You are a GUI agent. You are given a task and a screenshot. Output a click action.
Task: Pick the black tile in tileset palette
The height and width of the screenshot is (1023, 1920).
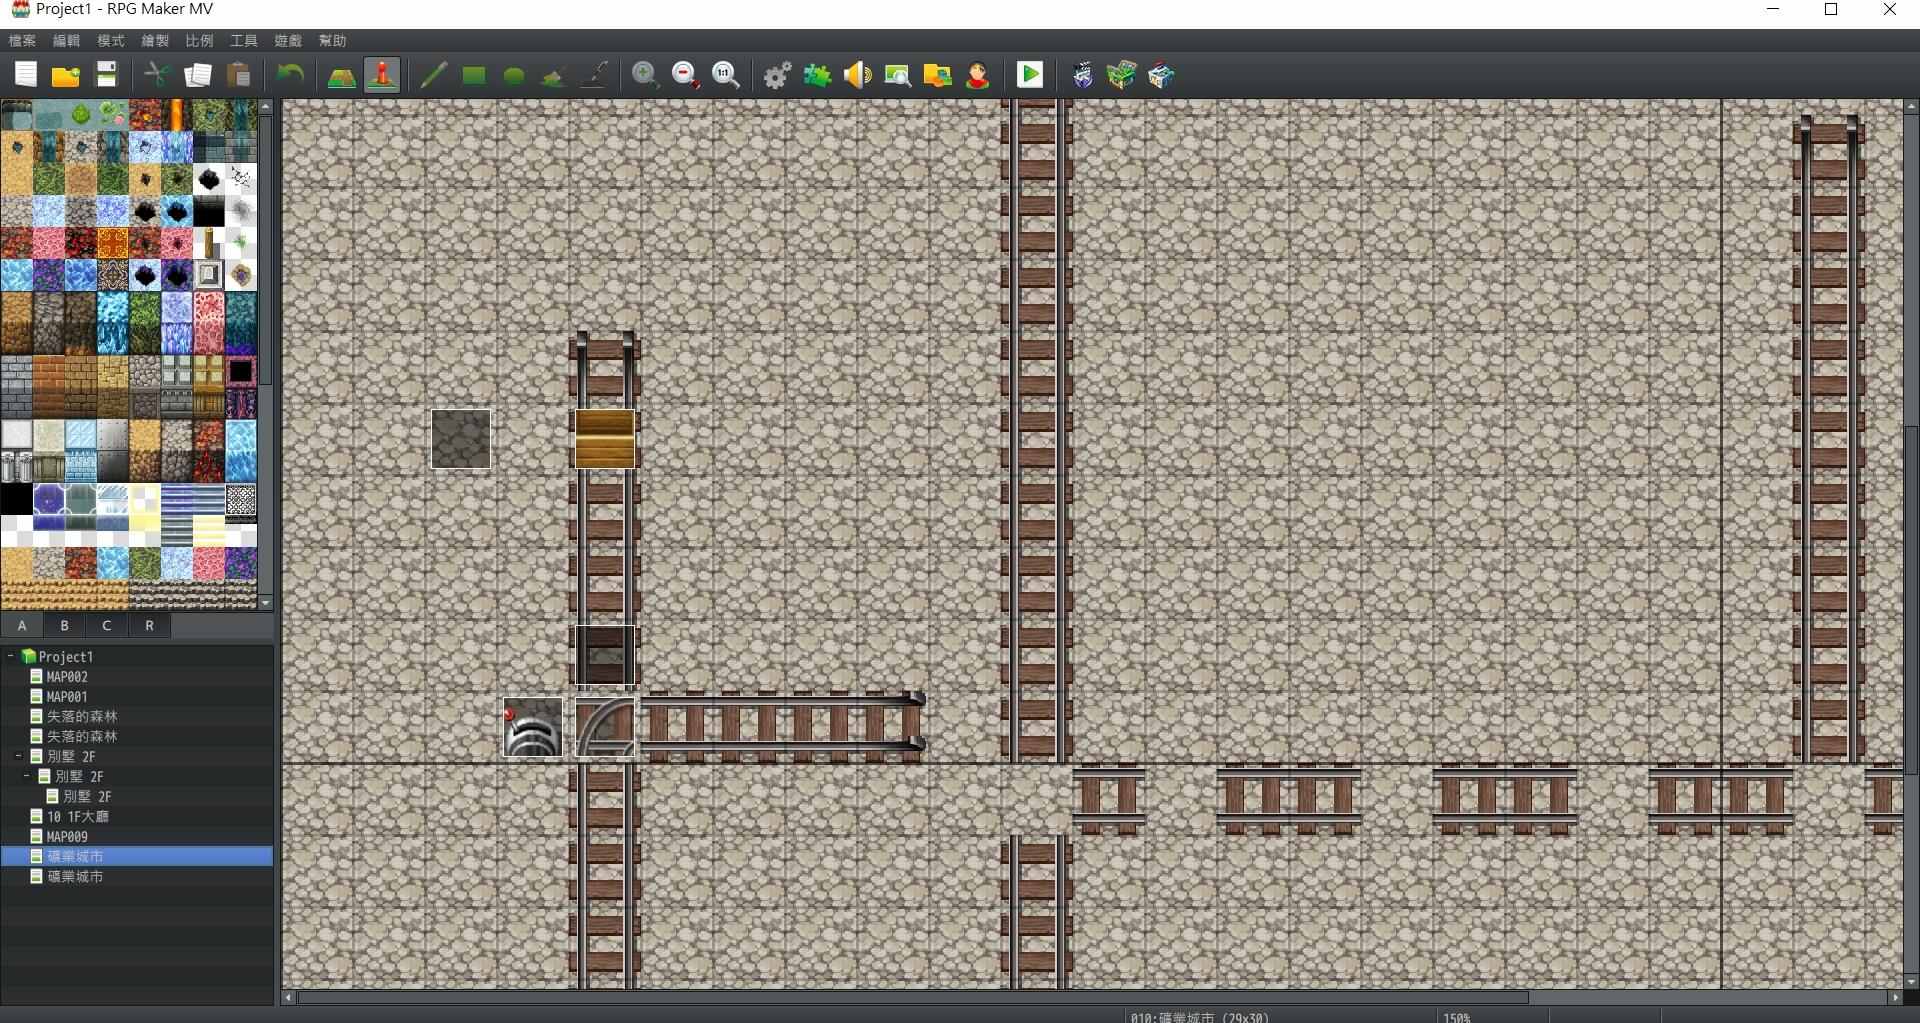[x=240, y=371]
